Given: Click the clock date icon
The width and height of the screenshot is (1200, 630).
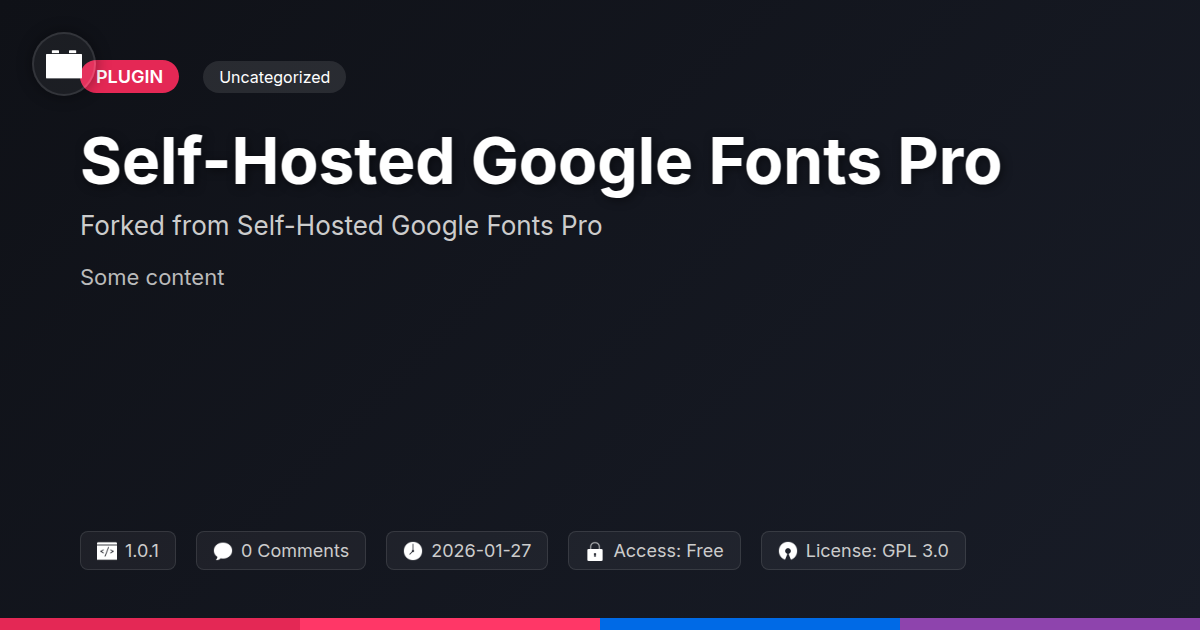Looking at the screenshot, I should 413,551.
